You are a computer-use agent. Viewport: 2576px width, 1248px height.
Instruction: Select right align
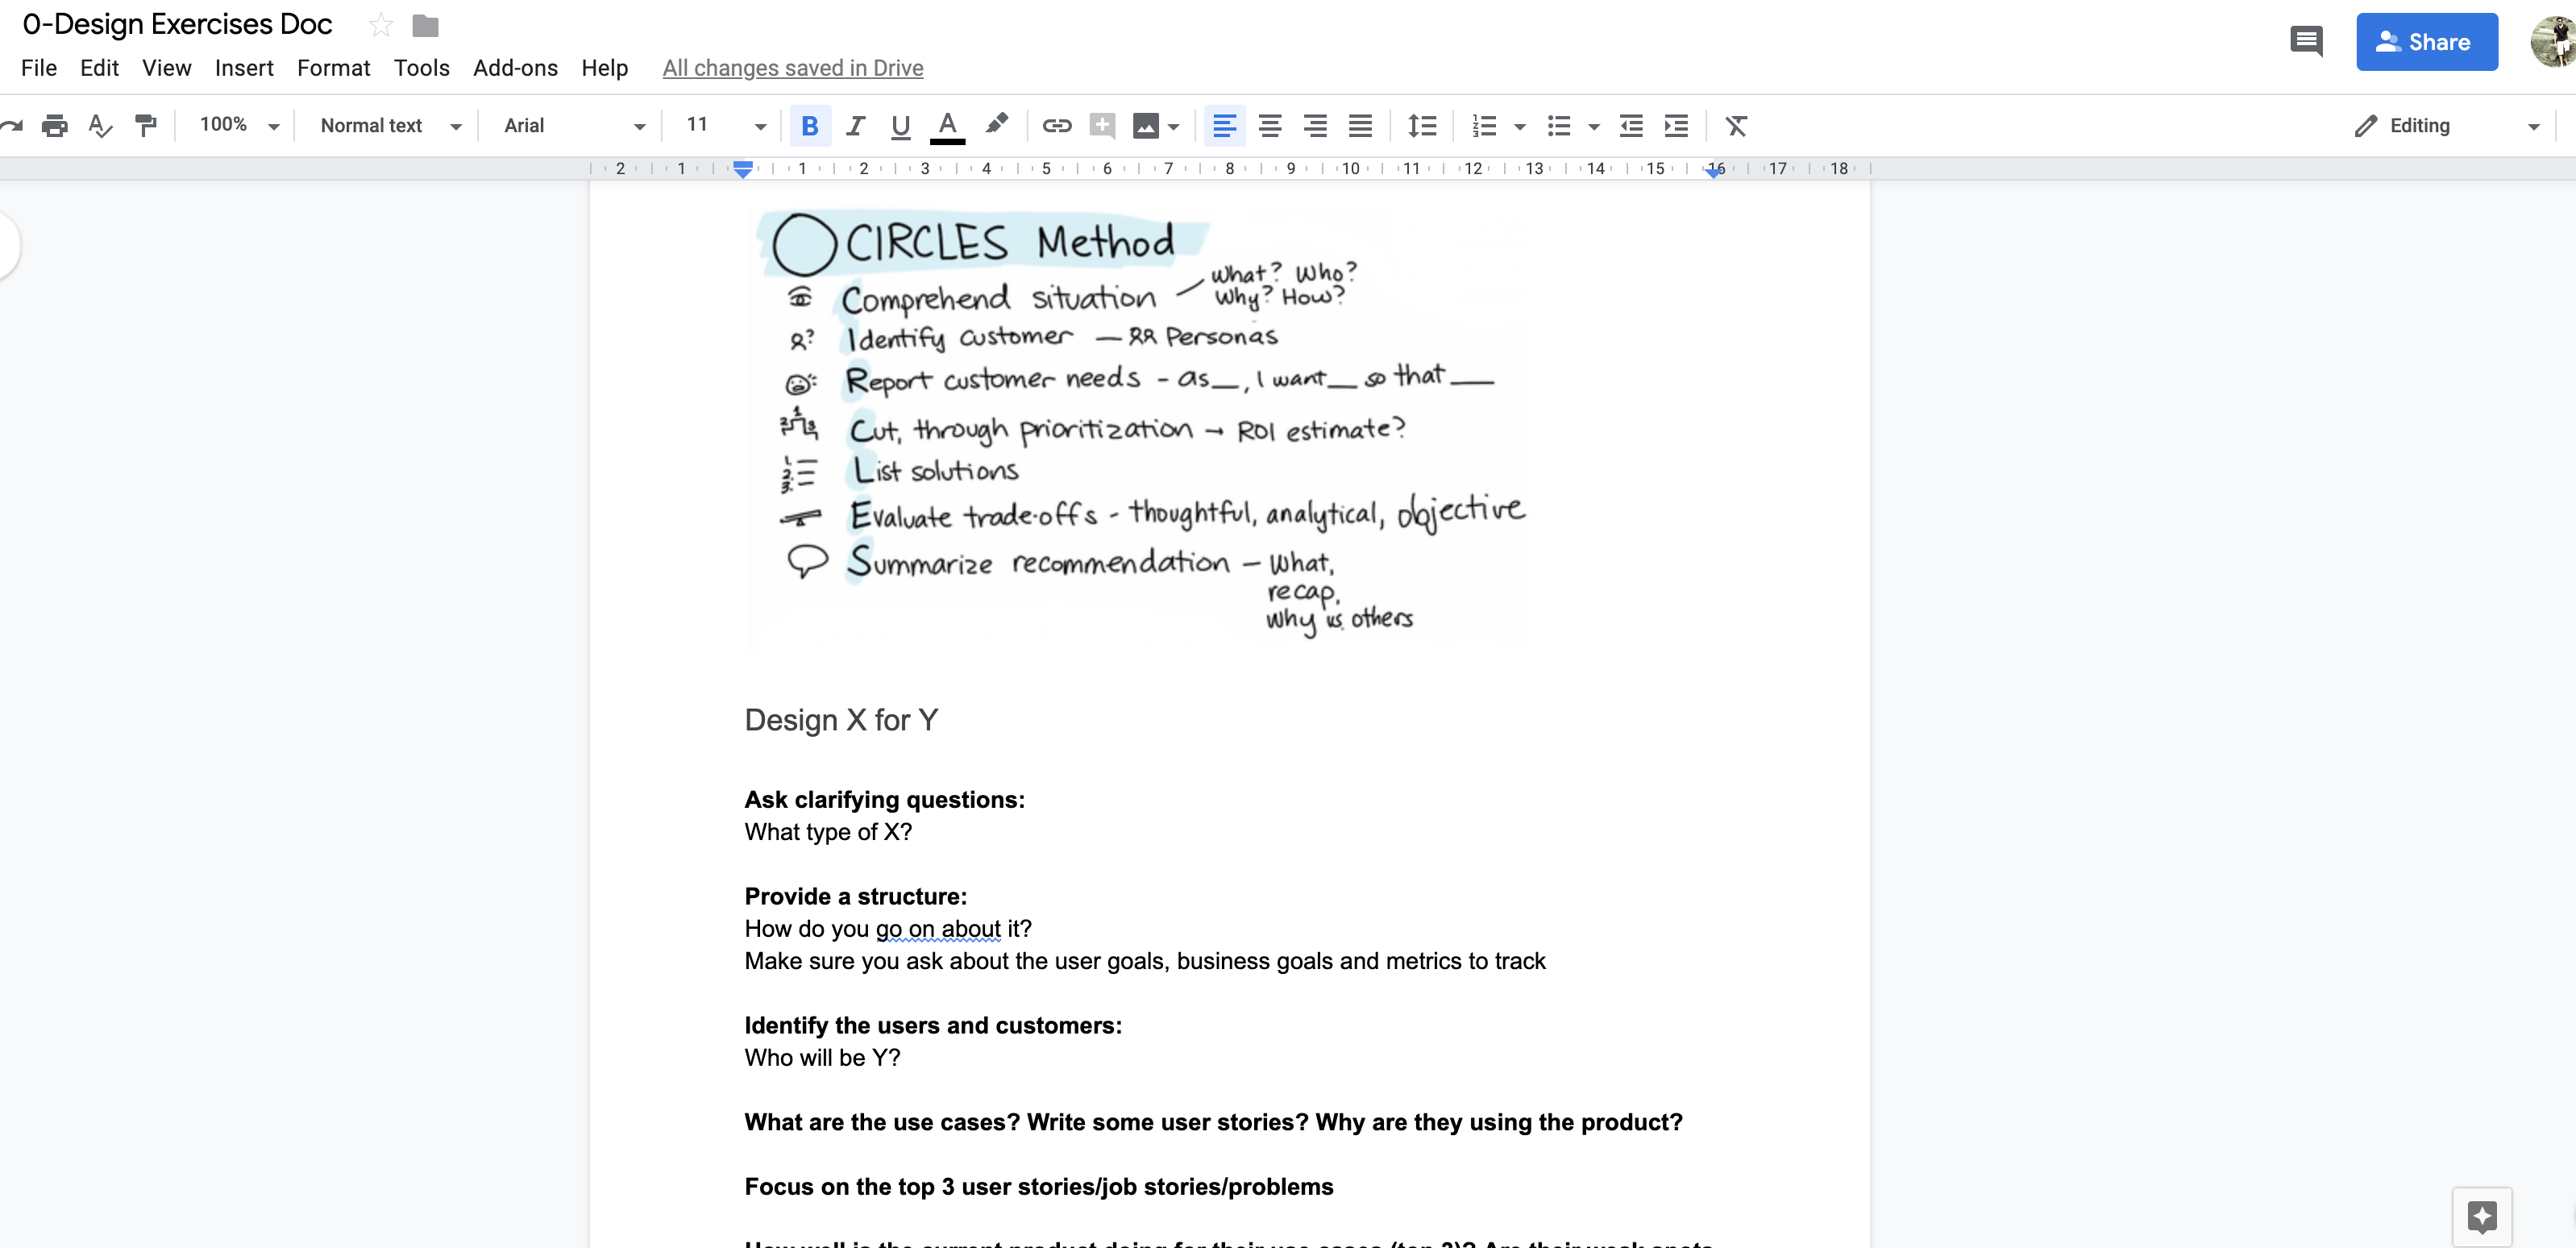(1315, 126)
